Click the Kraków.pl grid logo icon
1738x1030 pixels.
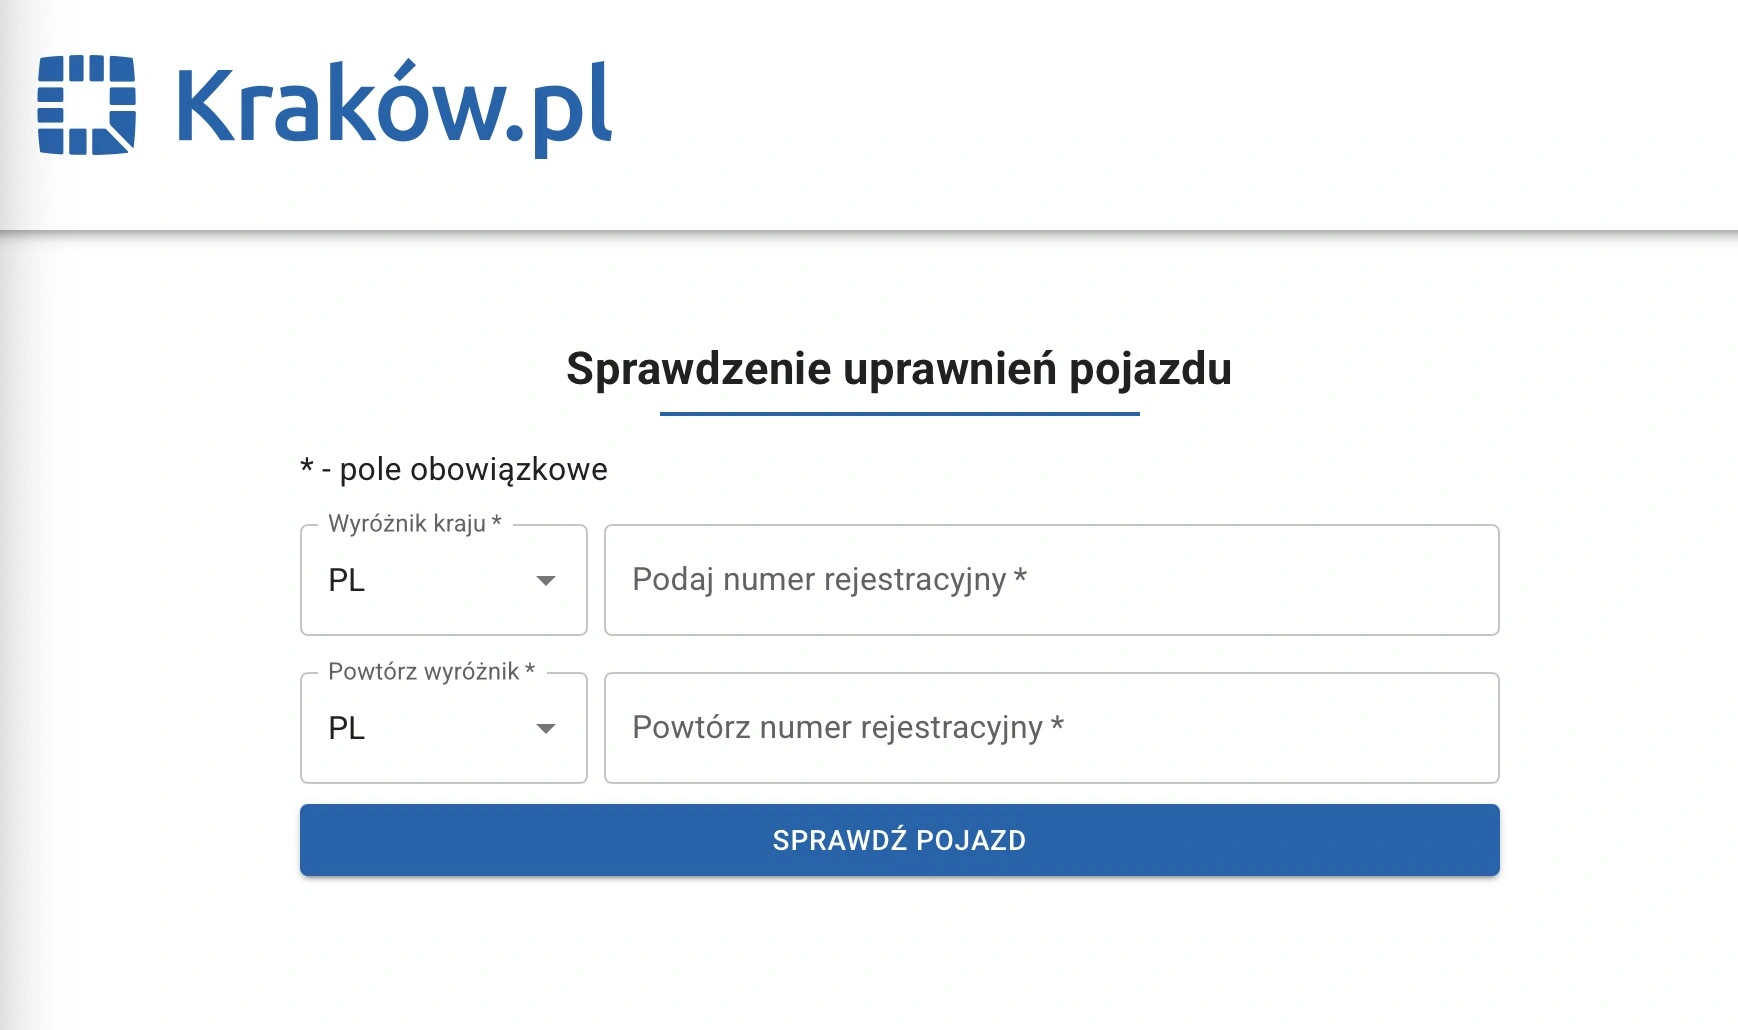click(x=86, y=105)
